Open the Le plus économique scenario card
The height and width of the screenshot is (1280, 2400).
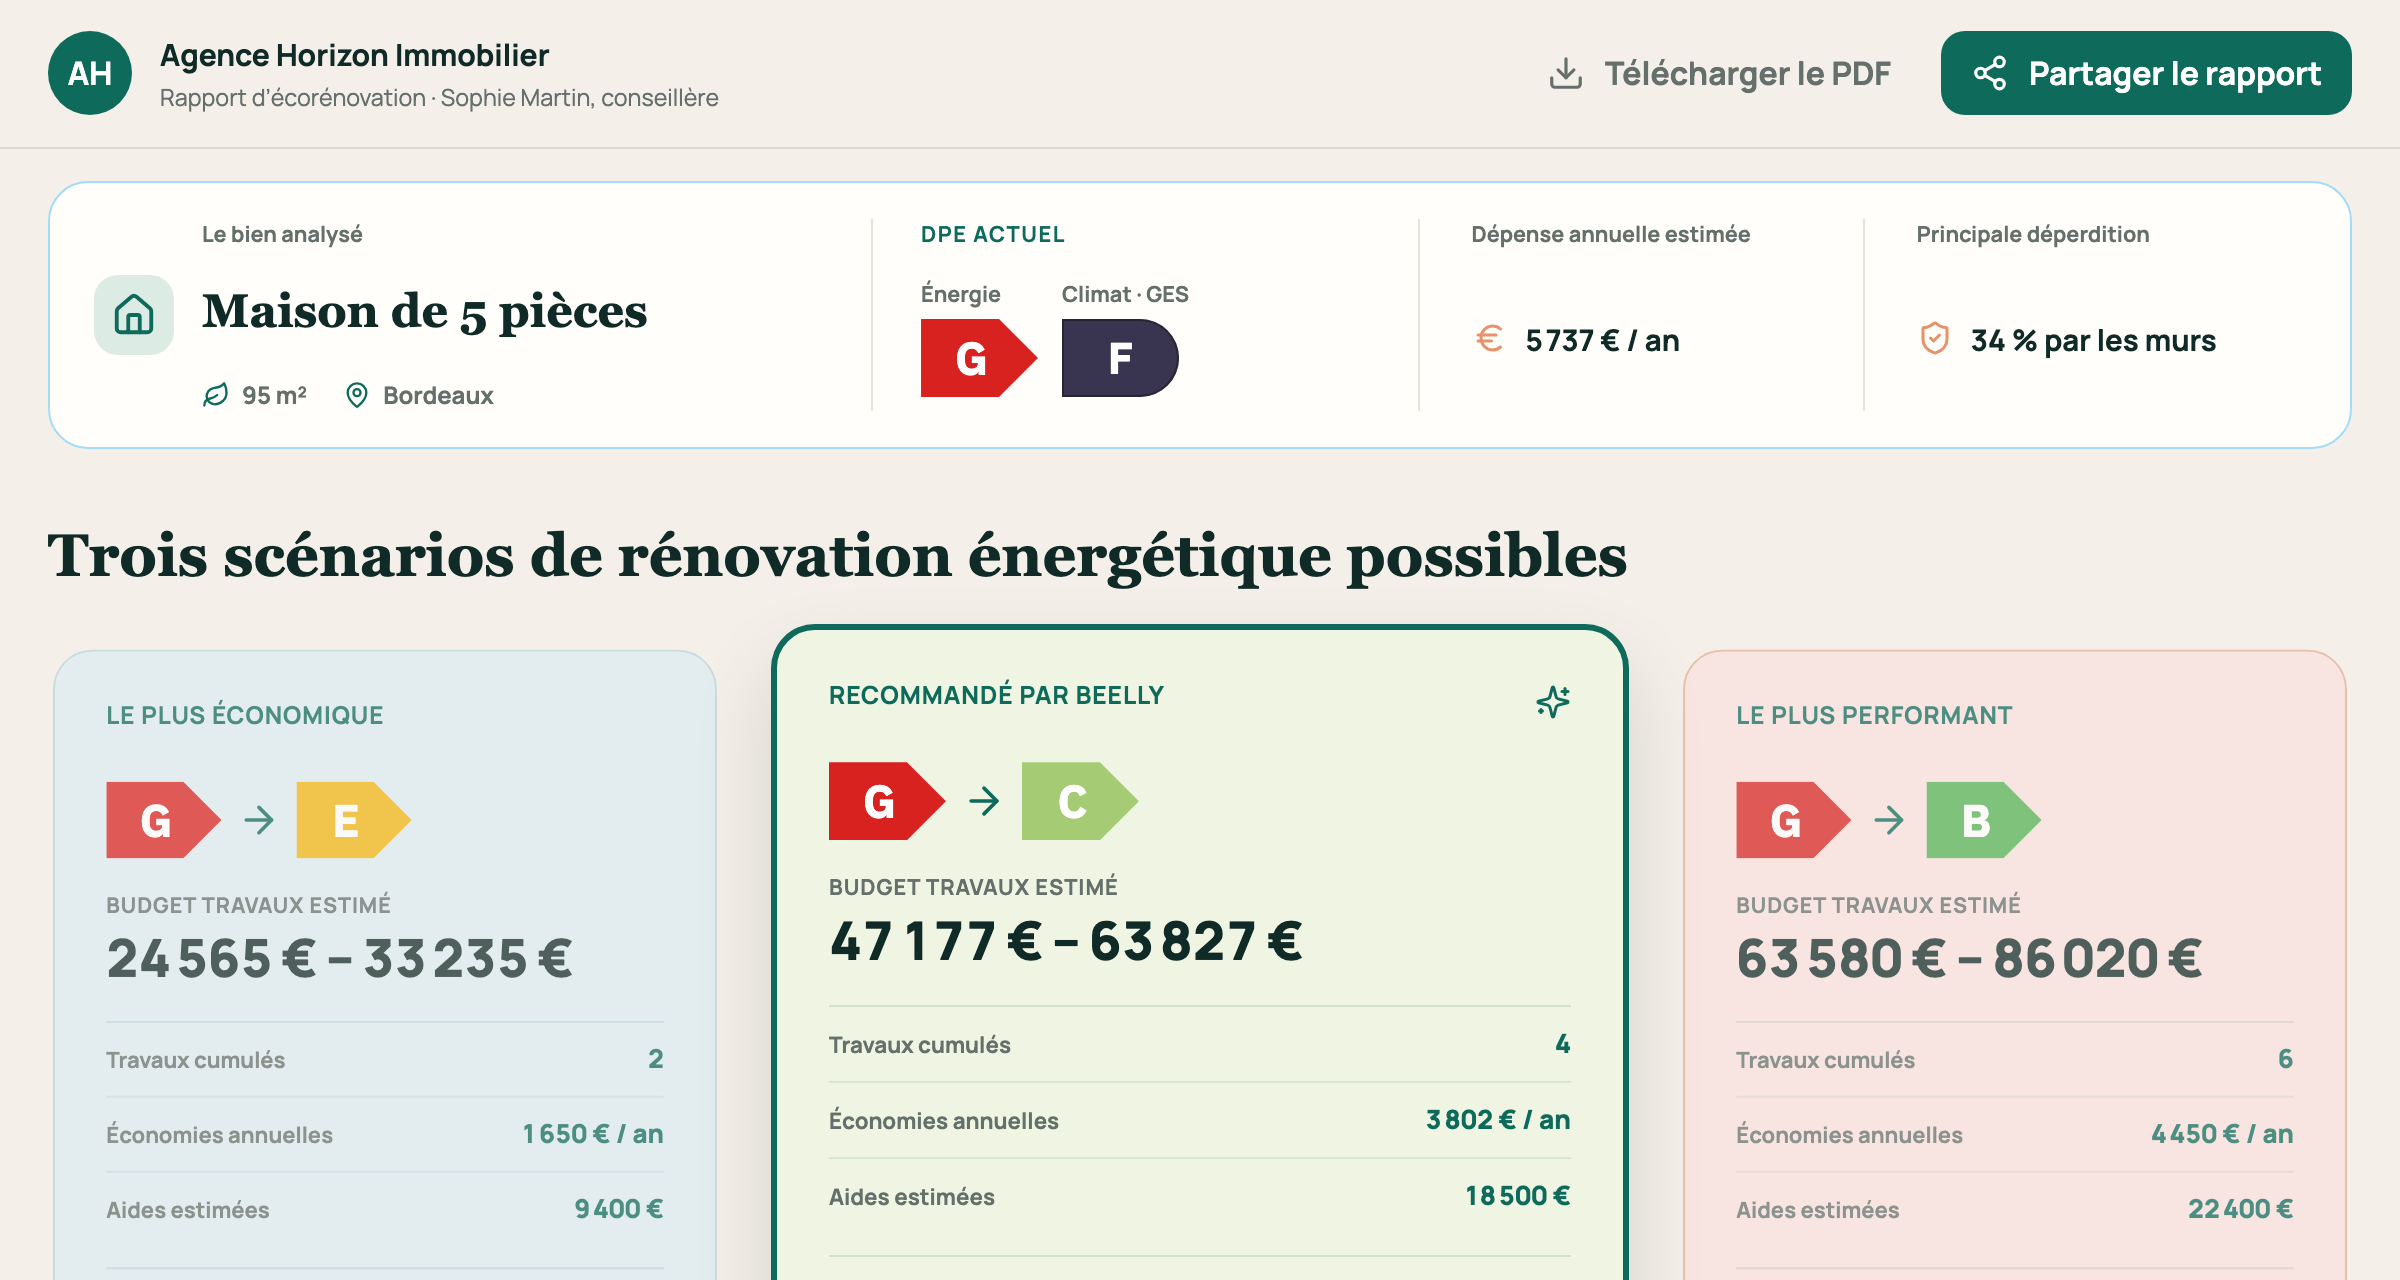pos(385,965)
